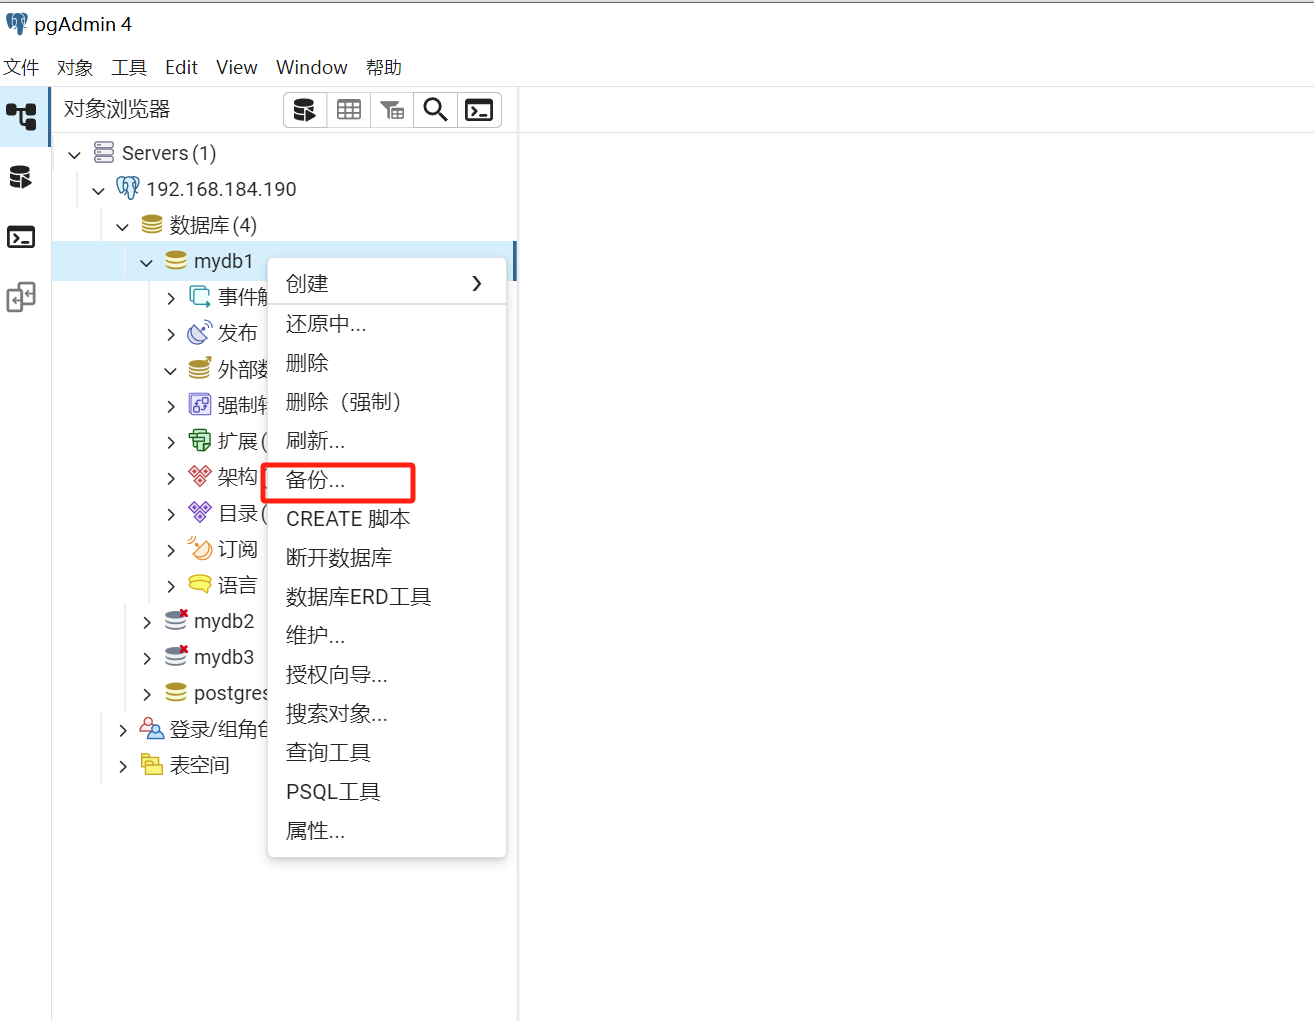
Task: Open the 创建 submenu in context menu
Action: pos(387,284)
